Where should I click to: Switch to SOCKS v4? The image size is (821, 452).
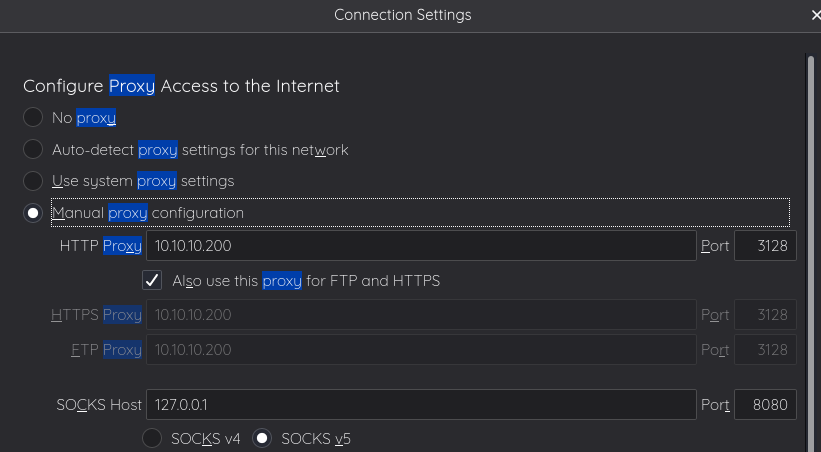point(152,438)
